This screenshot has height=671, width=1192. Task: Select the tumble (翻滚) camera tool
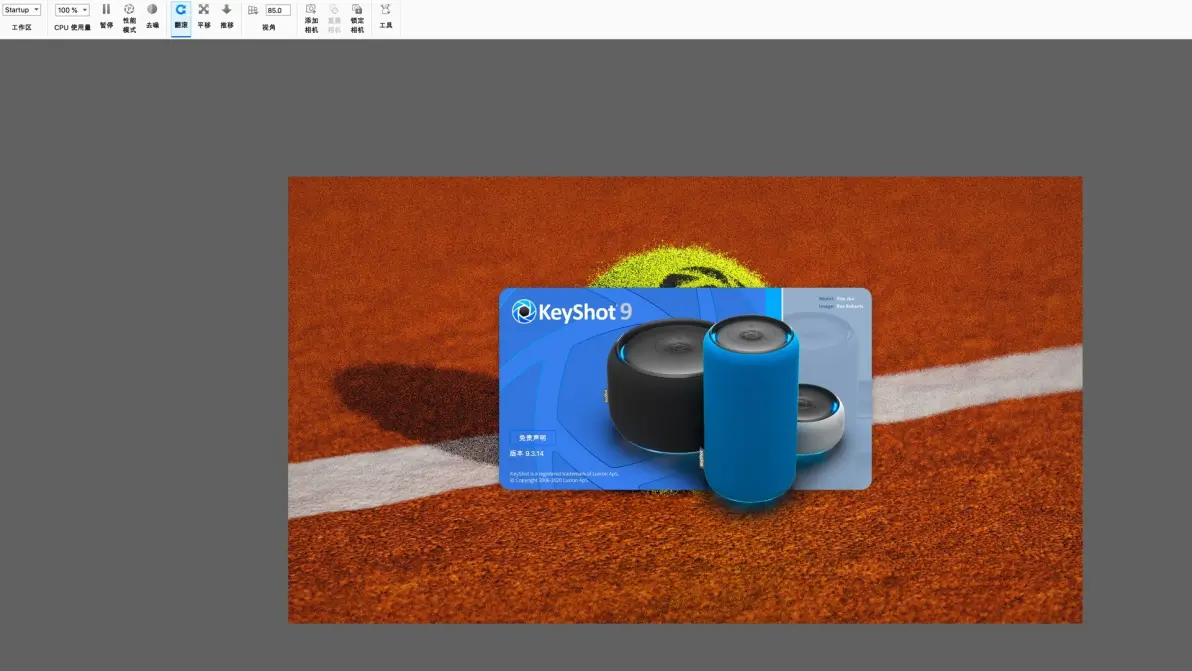[181, 17]
